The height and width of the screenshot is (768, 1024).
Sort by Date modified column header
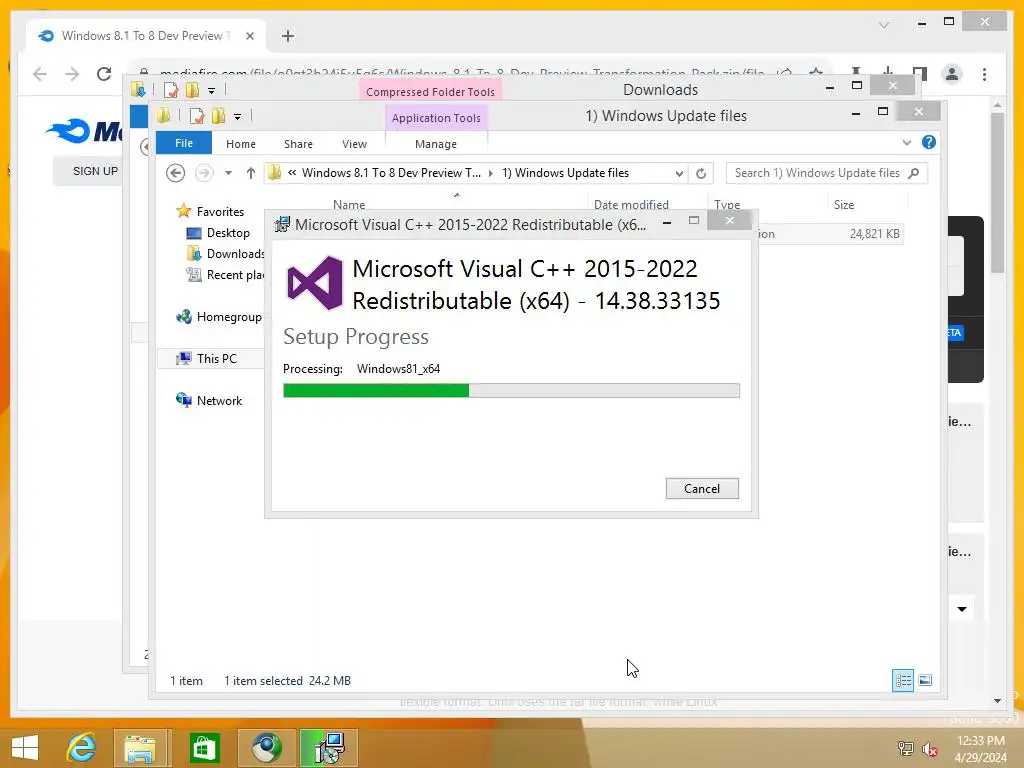click(631, 204)
